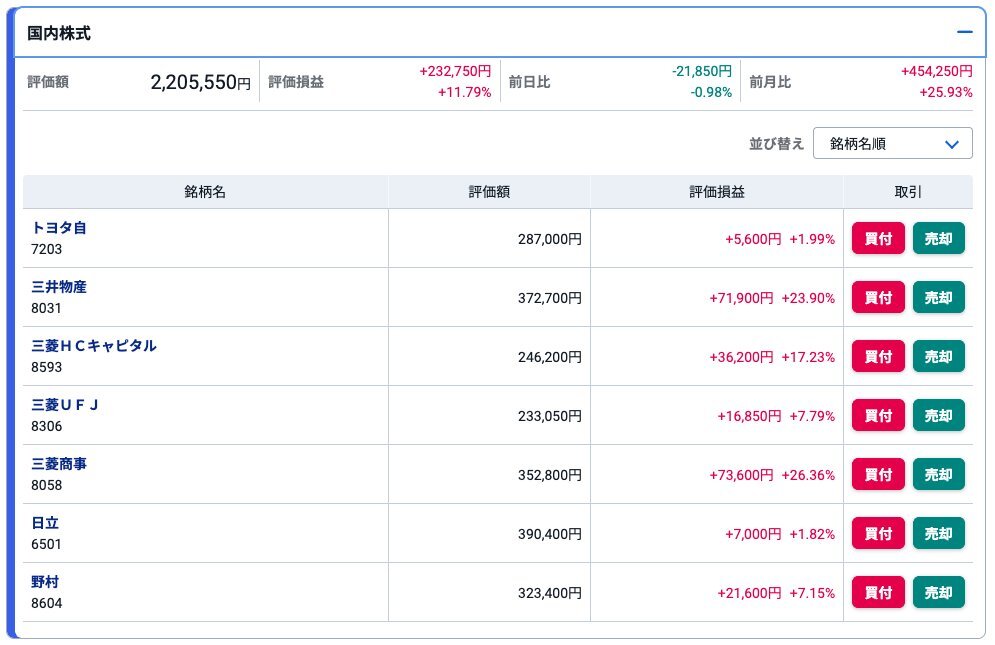The image size is (995, 645).
Task: Open the 三菱HCキャピタル stock link
Action: click(x=94, y=346)
